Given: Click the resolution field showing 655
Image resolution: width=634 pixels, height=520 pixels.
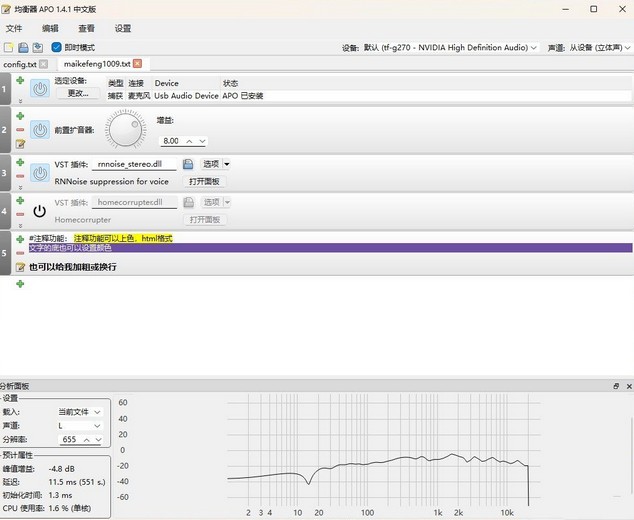Looking at the screenshot, I should (70, 440).
